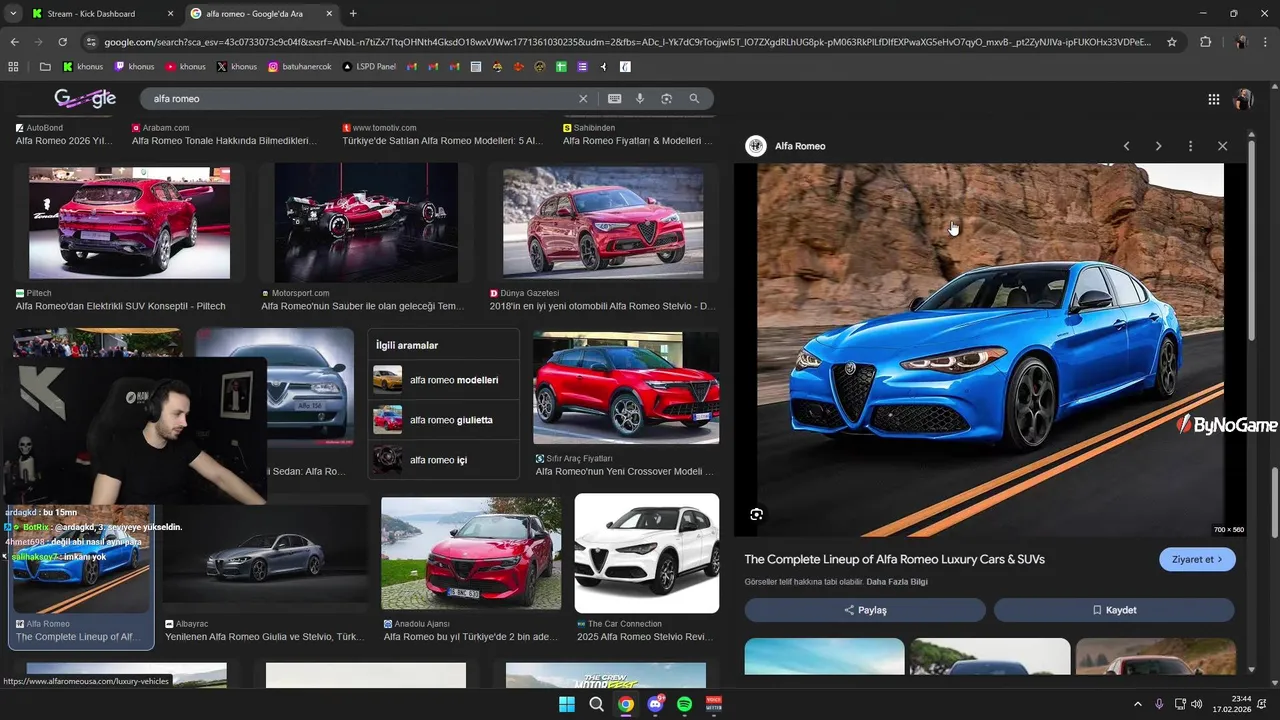Select the alfa romeo - Google'da Ara tab
The image size is (1280, 720).
[260, 14]
